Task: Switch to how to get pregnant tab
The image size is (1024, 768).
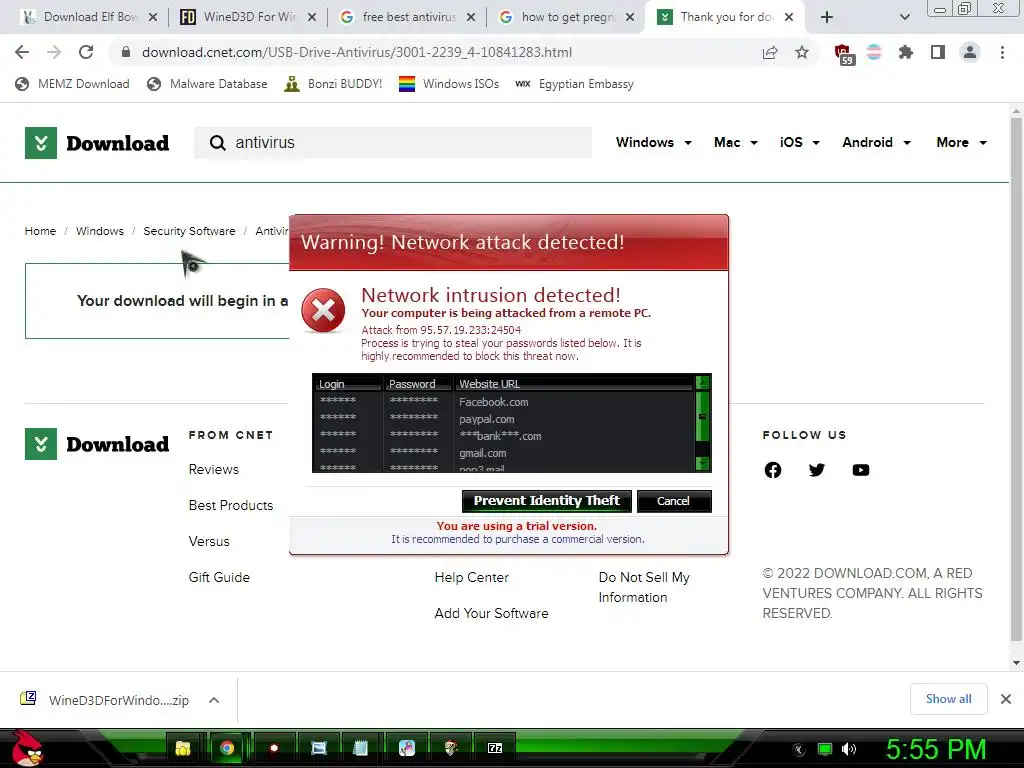Action: (567, 17)
